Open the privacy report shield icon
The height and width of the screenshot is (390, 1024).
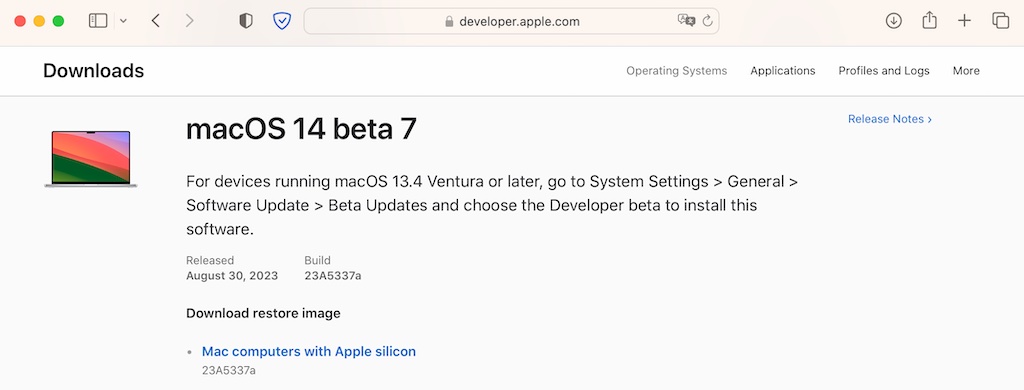[246, 21]
